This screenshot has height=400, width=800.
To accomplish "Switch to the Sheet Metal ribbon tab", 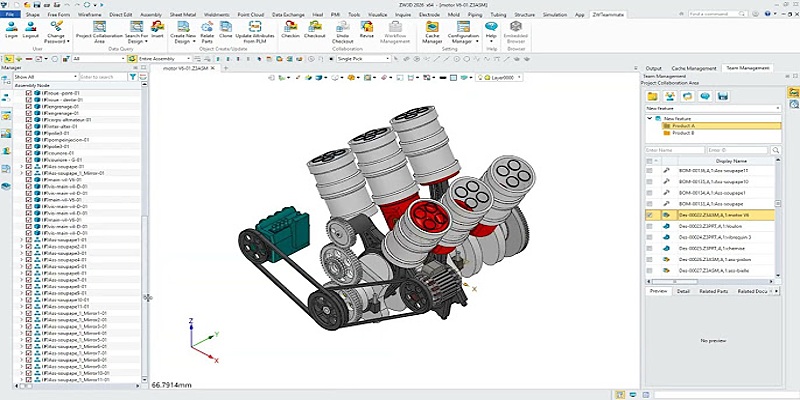I will (x=182, y=15).
